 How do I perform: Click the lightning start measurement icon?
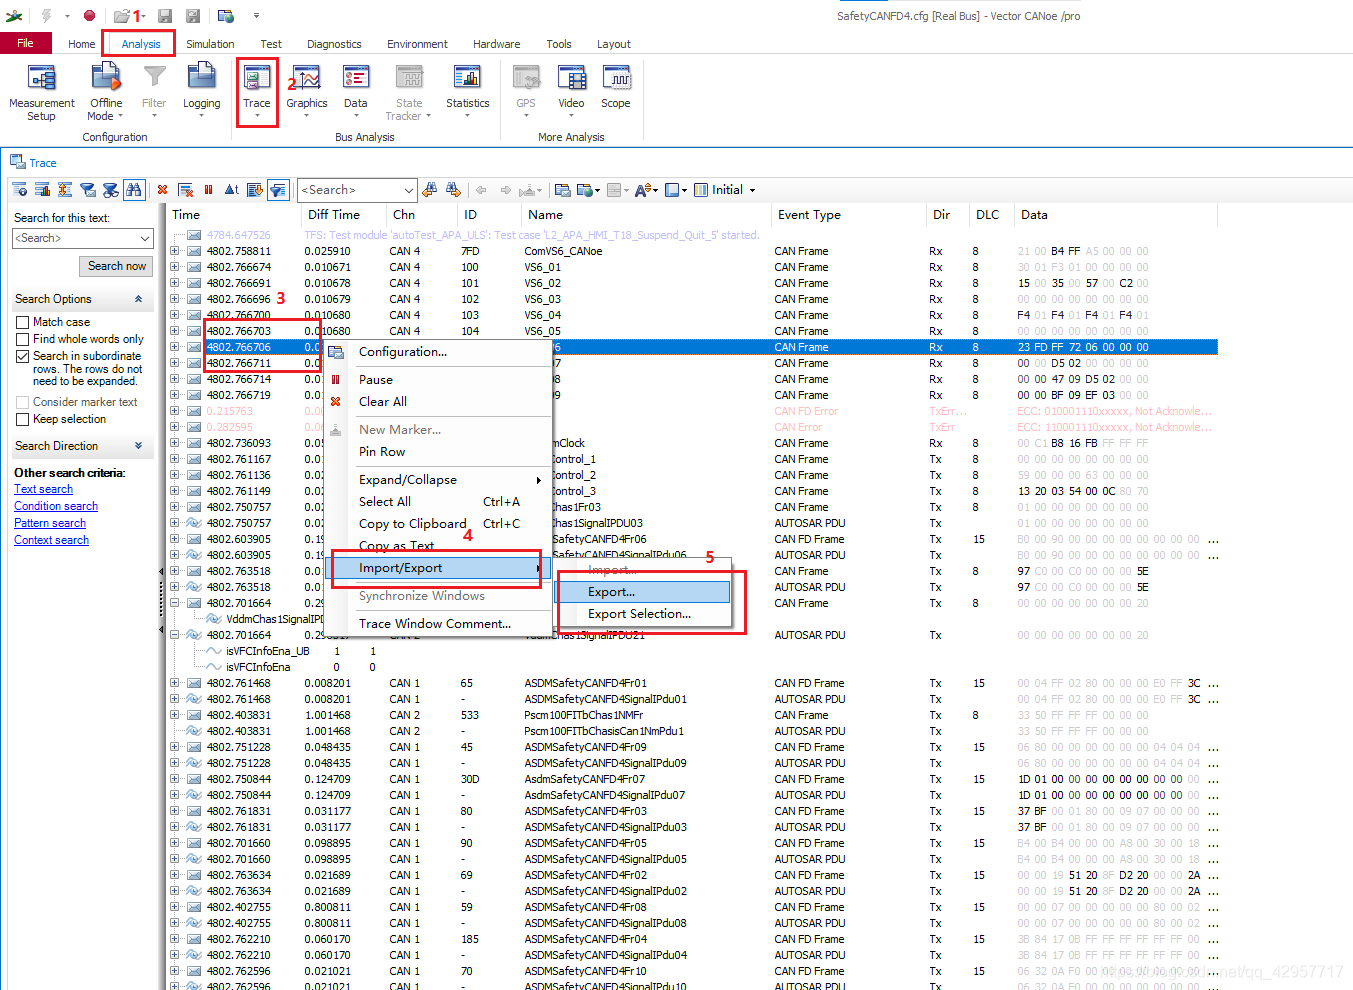coord(45,15)
